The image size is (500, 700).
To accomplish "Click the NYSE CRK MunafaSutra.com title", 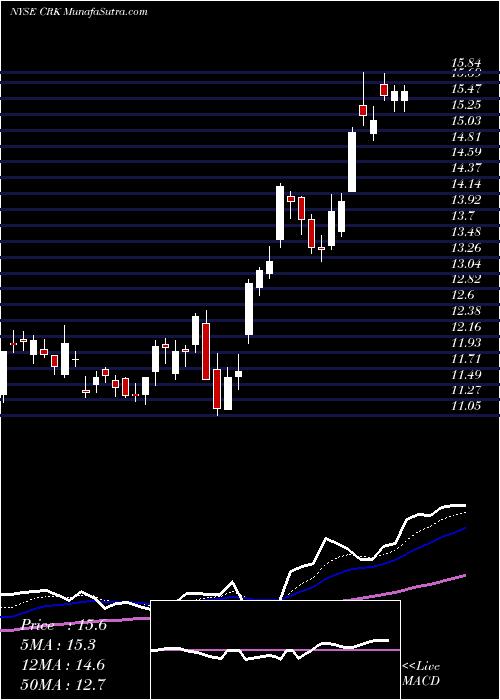I will 79,11.
